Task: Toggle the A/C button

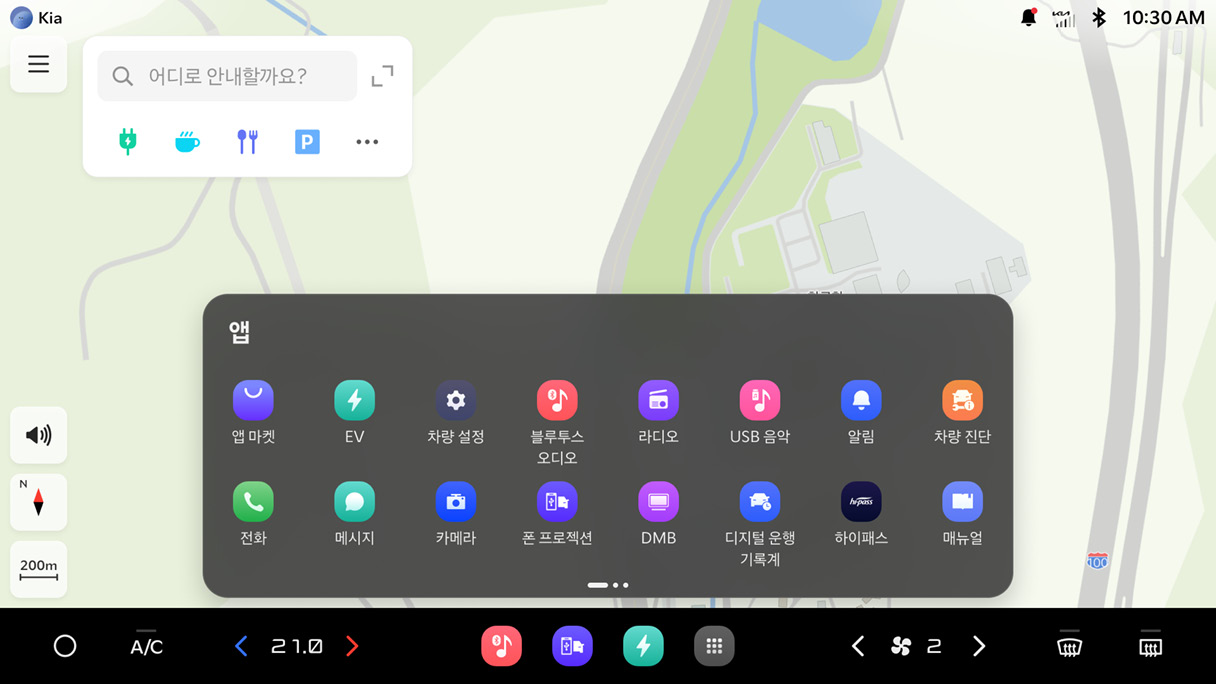Action: point(146,646)
